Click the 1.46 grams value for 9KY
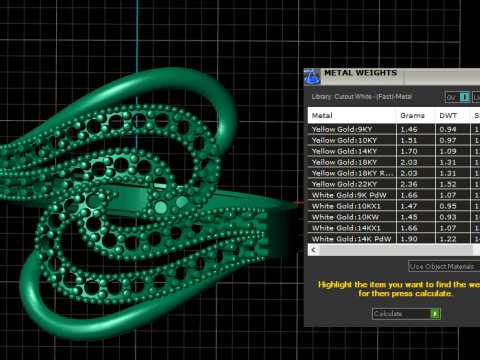 (x=409, y=129)
